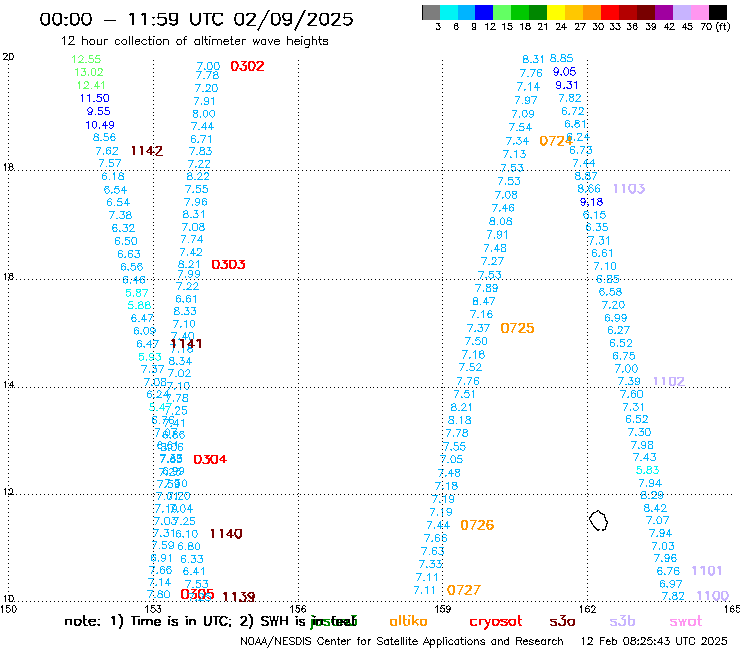Click the s3a time label '1140'
740x650 pixels.
tap(226, 534)
